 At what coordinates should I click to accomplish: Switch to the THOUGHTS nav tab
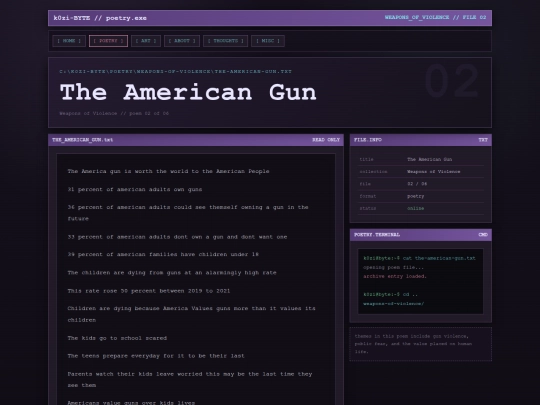pos(226,41)
